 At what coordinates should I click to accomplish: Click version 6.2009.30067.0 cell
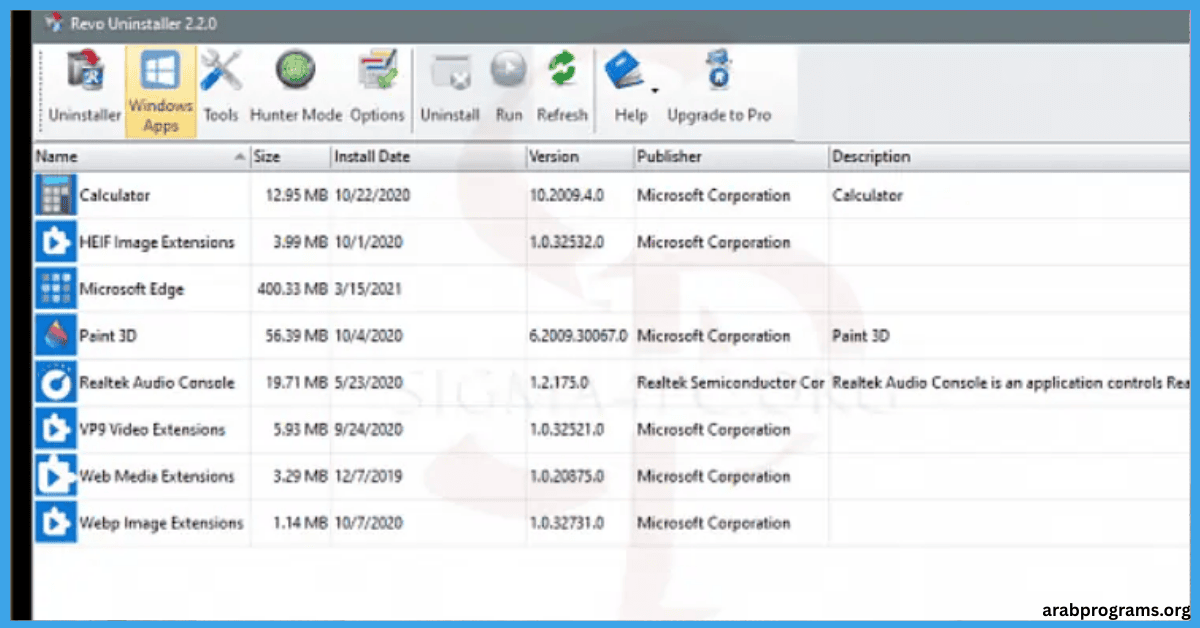click(x=579, y=337)
